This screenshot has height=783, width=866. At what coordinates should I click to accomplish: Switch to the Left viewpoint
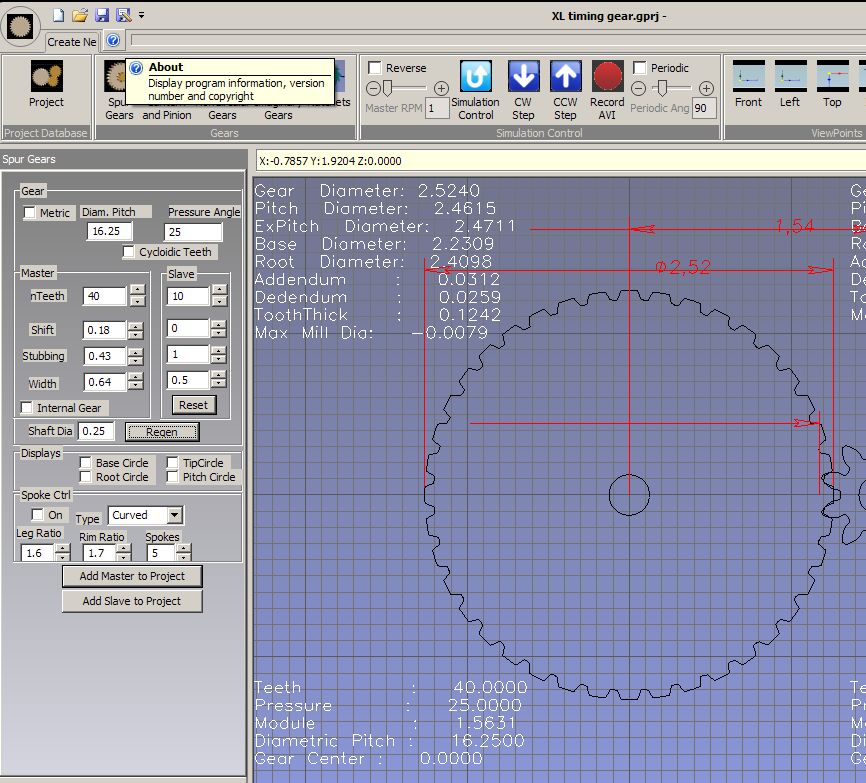790,84
